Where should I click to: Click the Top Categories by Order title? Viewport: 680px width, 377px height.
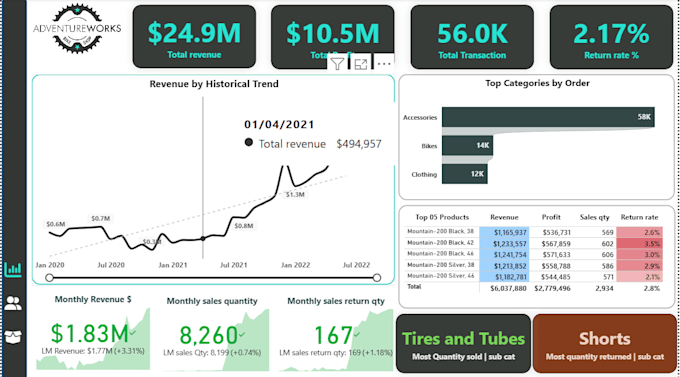pos(537,83)
